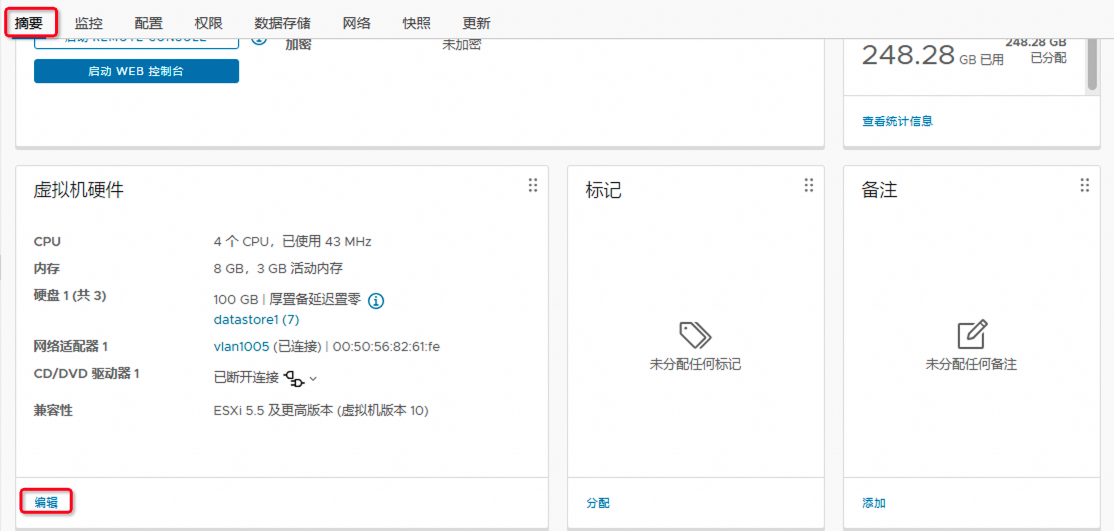Click the storage card vertical scrollbar

click(1092, 65)
